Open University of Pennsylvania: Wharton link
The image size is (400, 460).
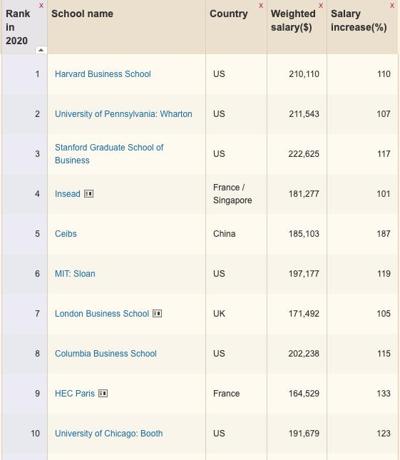[x=123, y=114]
